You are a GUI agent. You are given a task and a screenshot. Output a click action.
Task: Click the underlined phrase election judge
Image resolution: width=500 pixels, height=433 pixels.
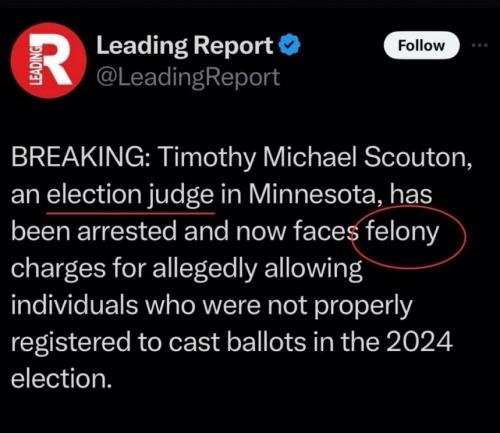(x=130, y=195)
